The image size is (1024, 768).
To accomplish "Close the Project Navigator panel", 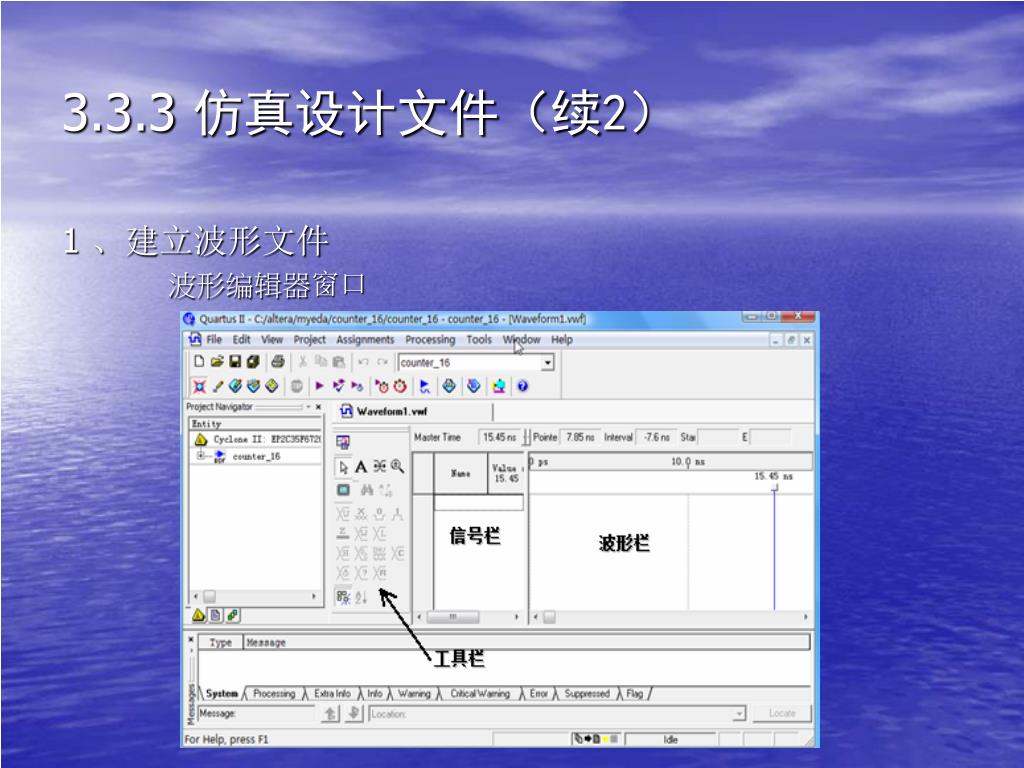I will coord(319,407).
